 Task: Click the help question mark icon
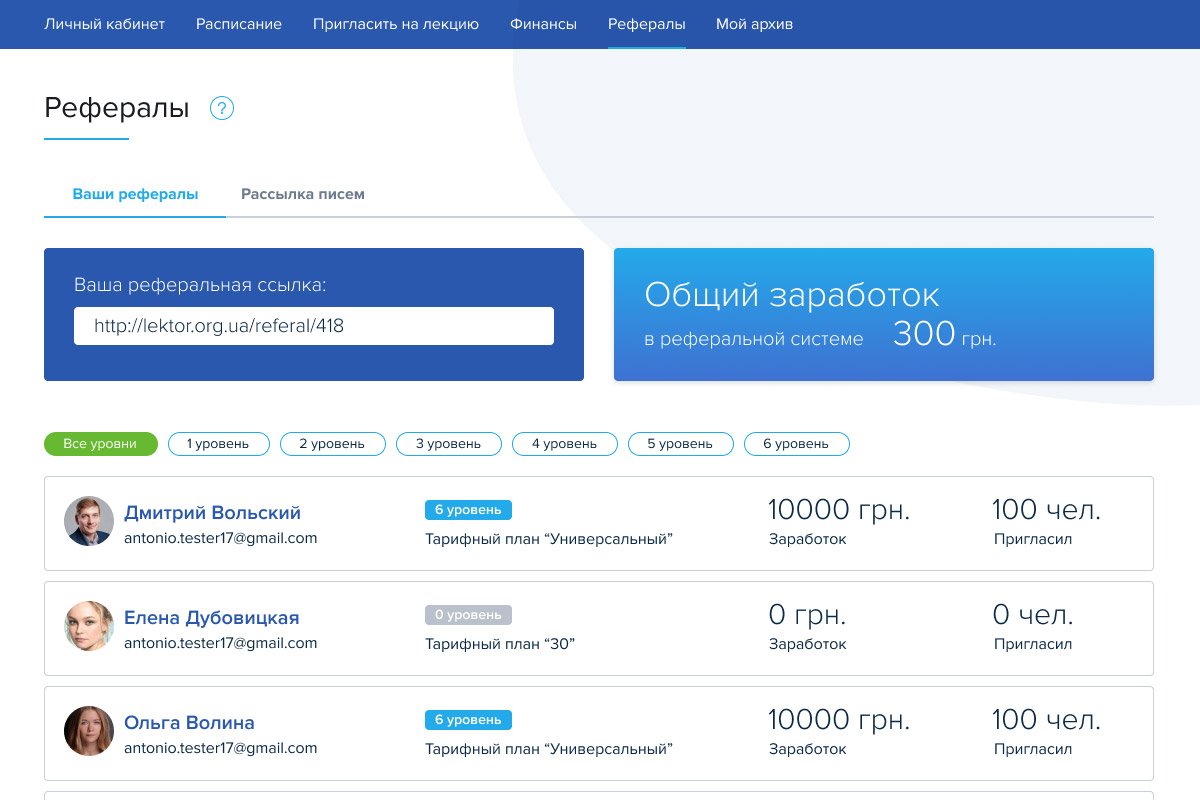(222, 108)
